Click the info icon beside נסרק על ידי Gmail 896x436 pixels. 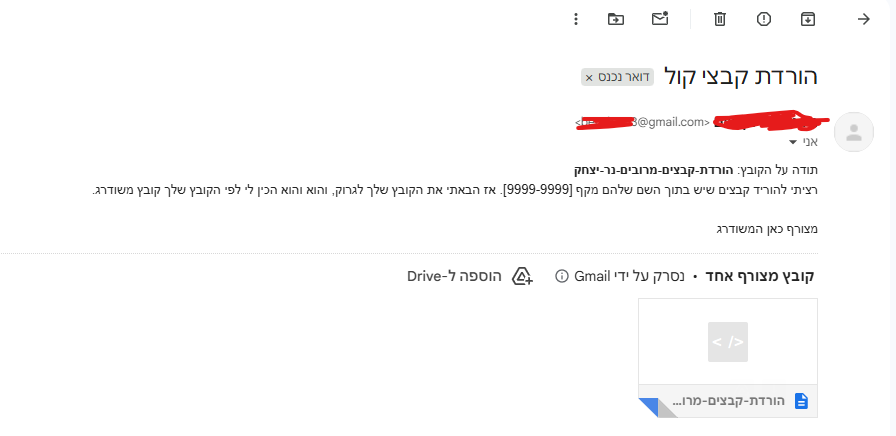pos(561,276)
